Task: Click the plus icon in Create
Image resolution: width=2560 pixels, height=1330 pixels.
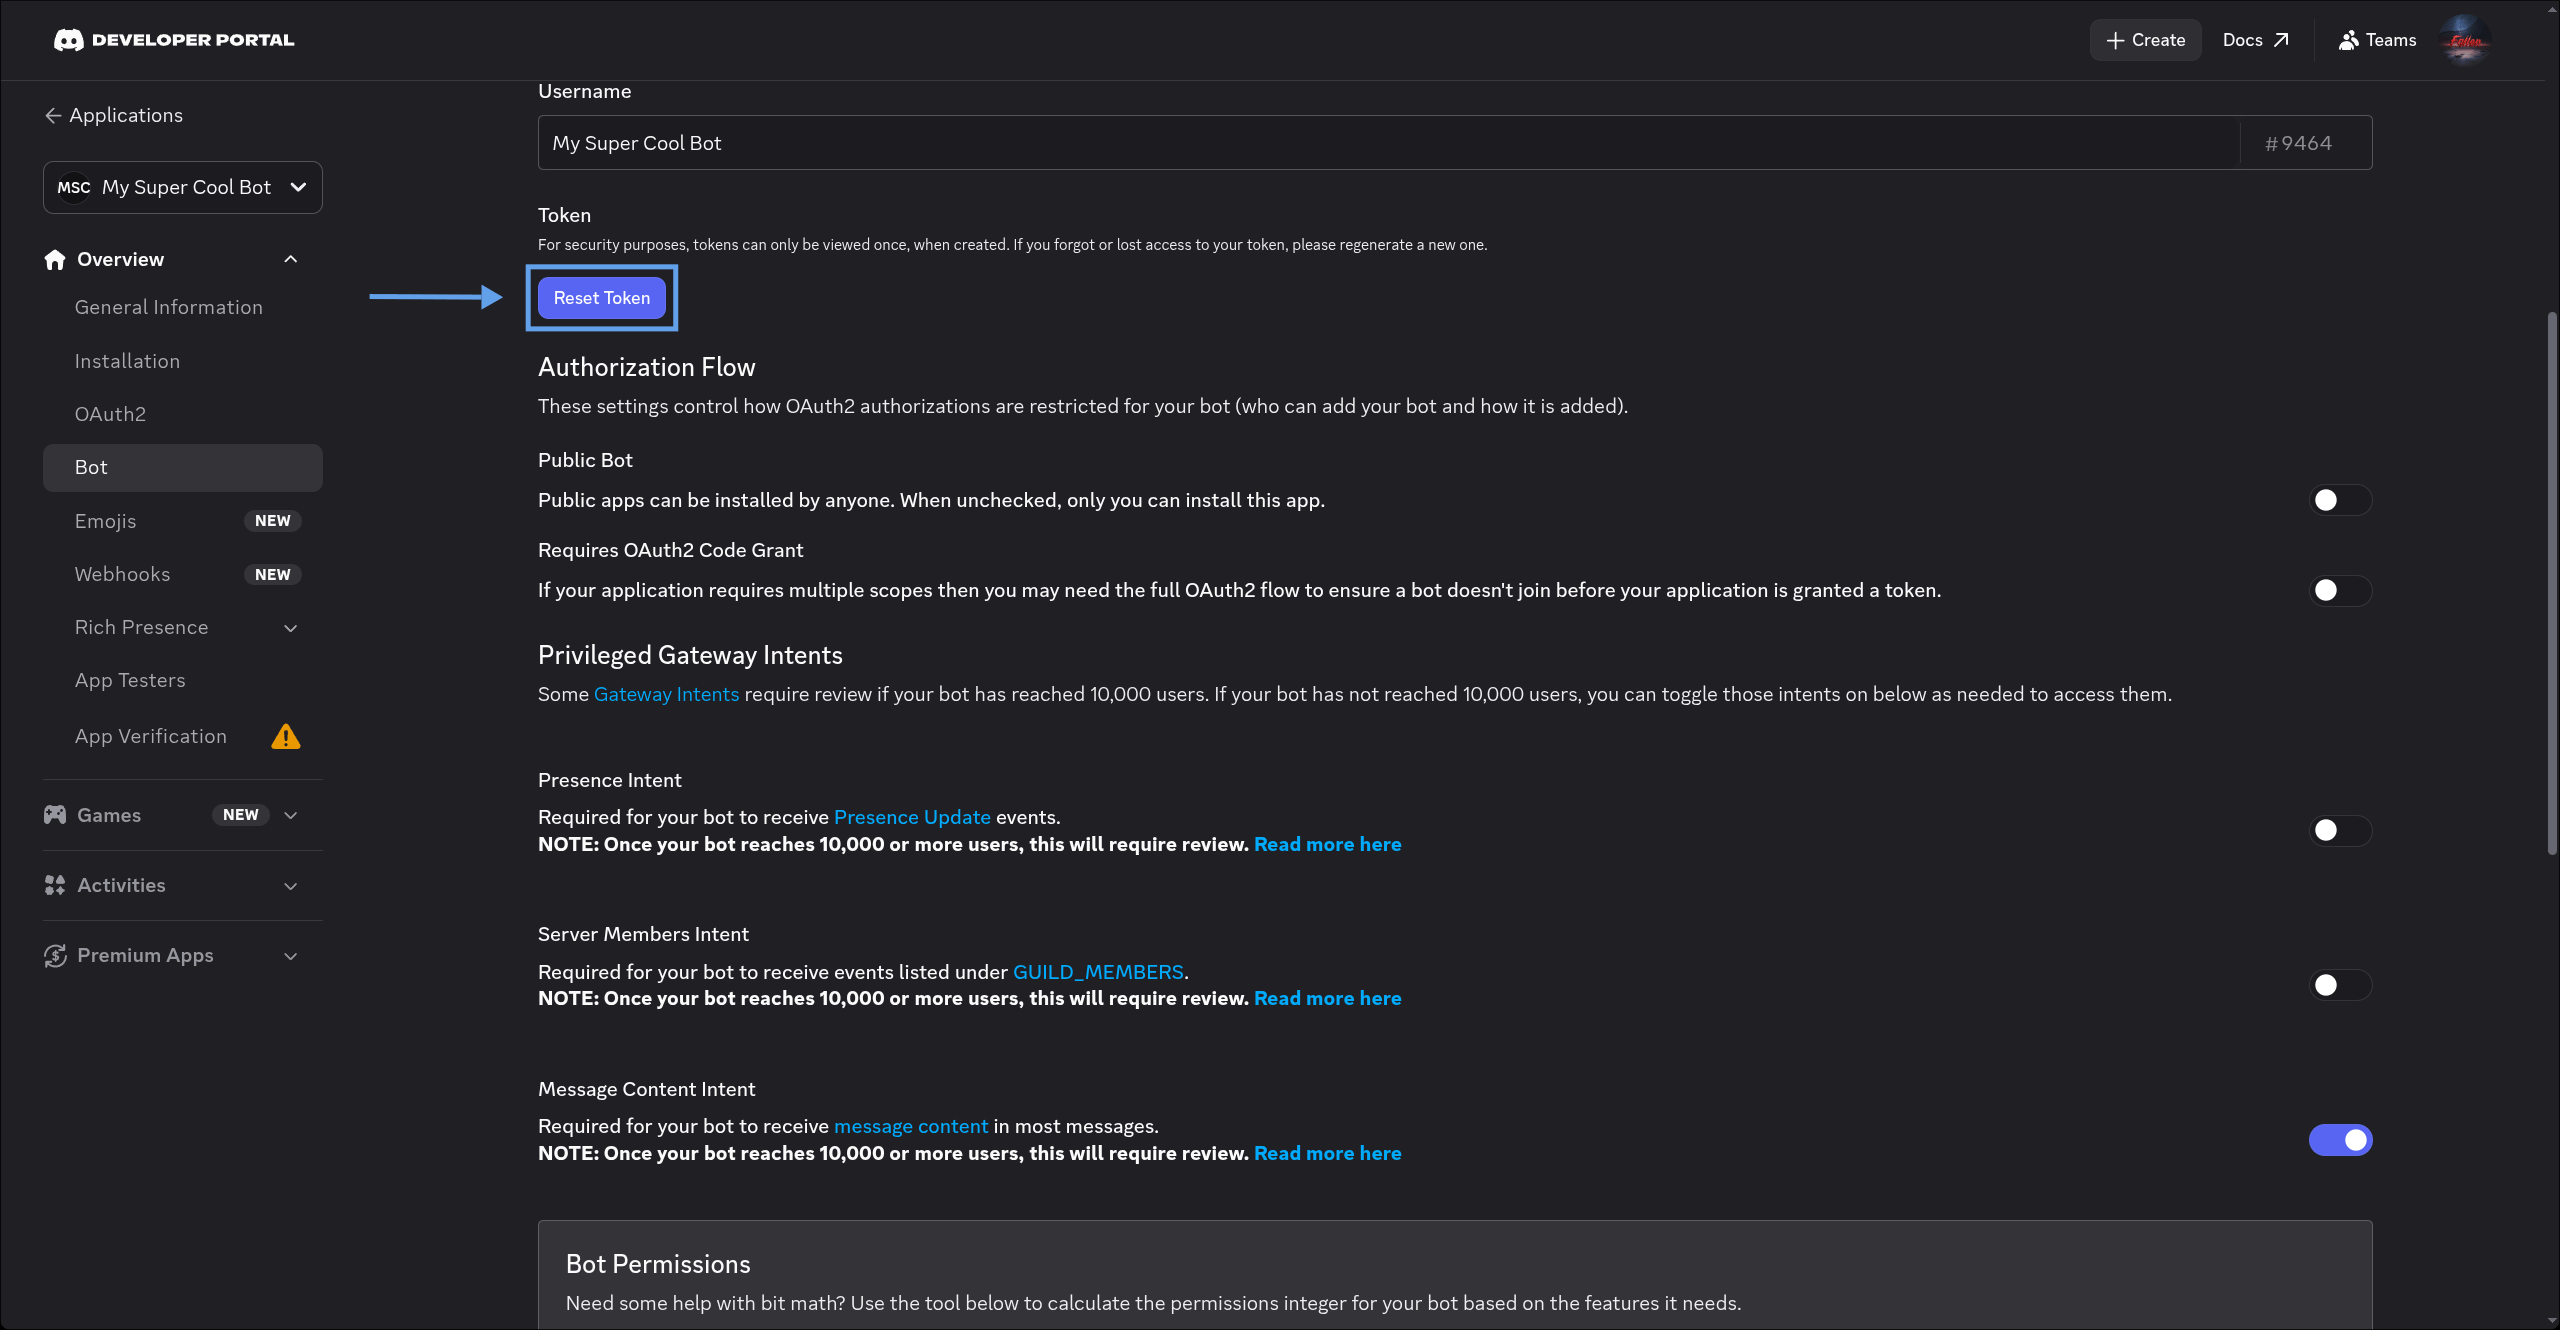Action: [2115, 40]
